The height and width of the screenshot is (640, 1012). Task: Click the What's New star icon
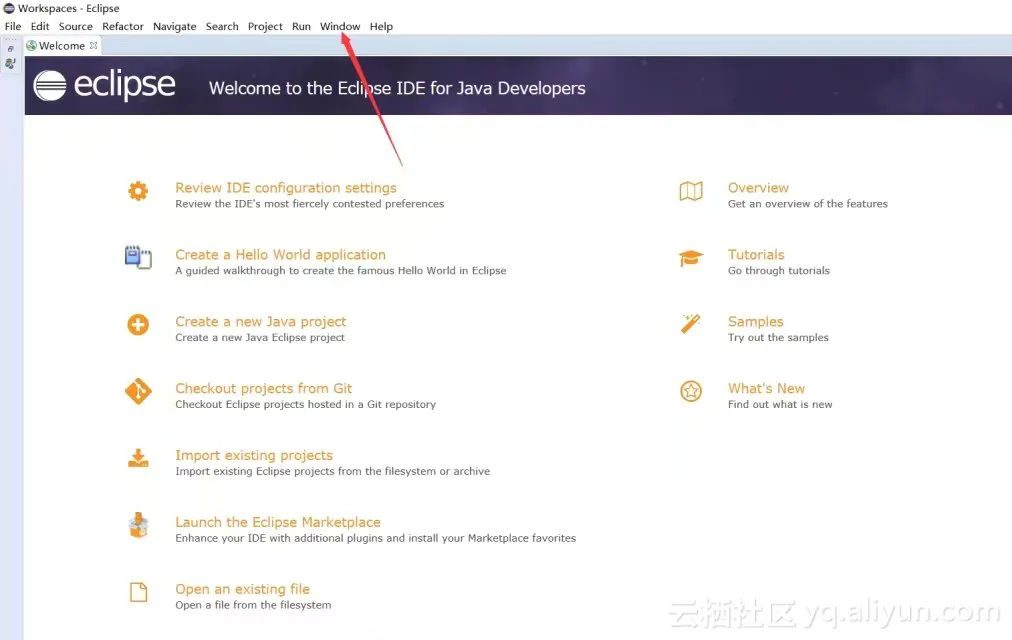pyautogui.click(x=691, y=391)
